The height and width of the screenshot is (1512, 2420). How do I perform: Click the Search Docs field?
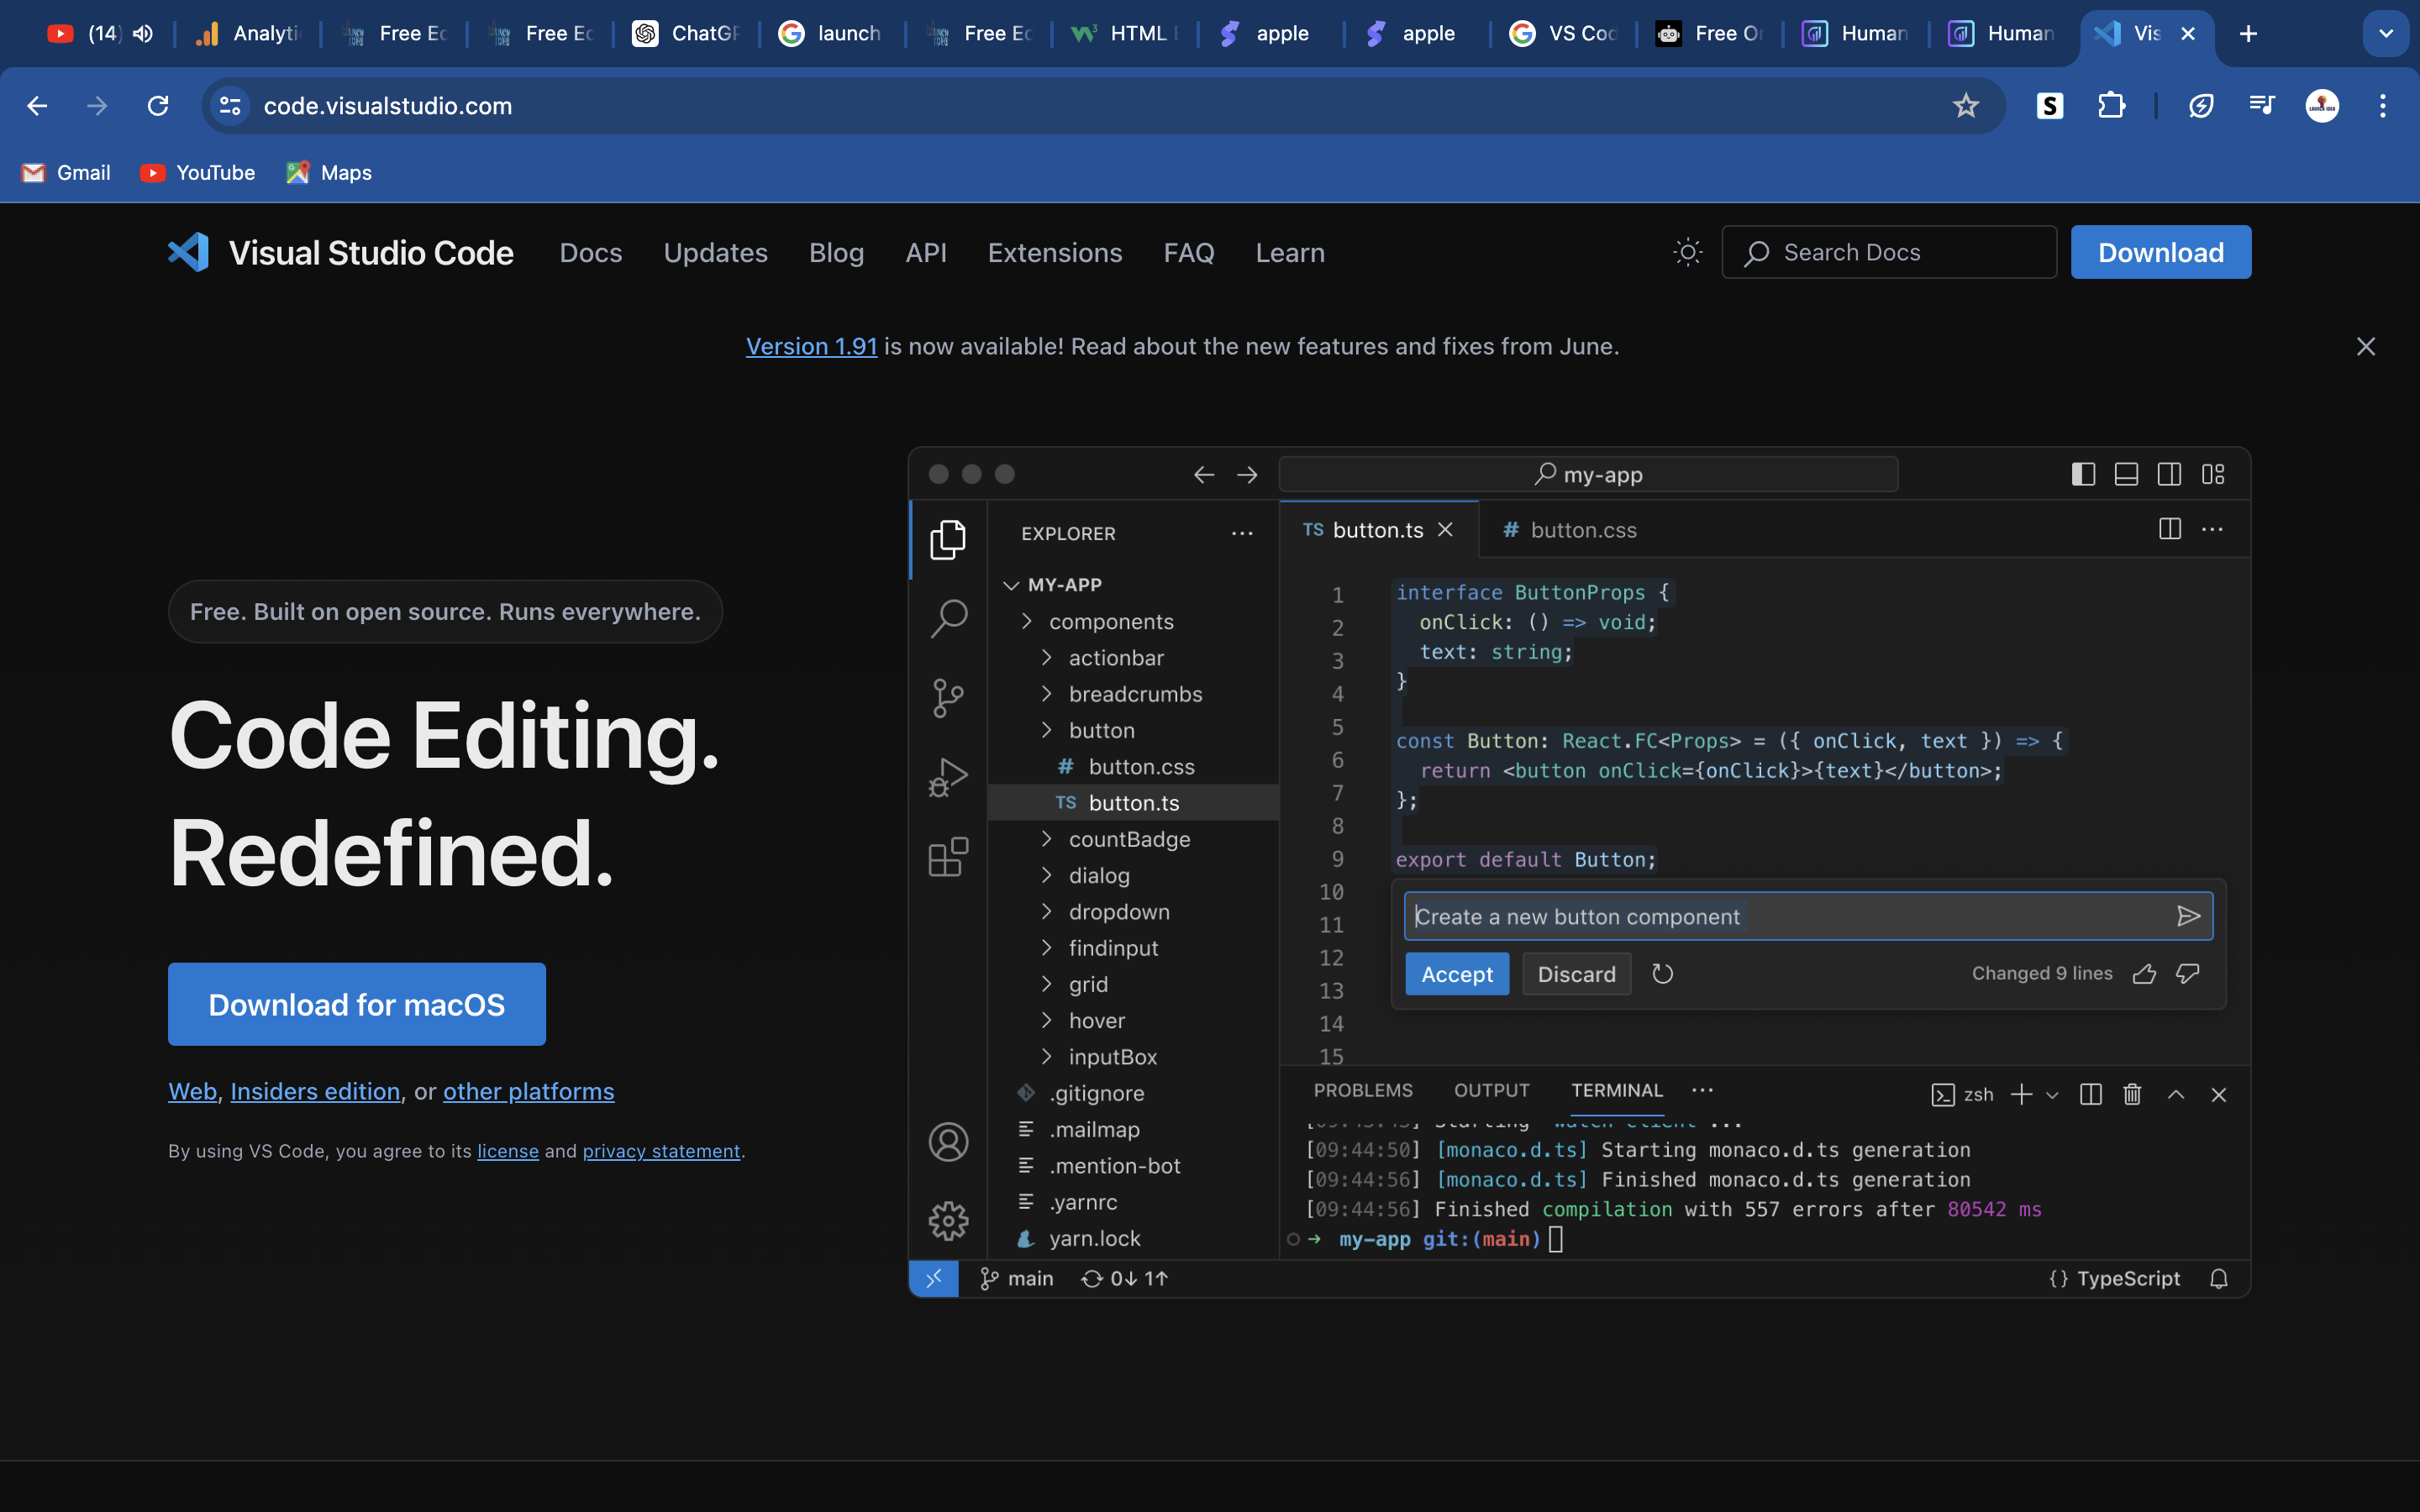click(x=1889, y=252)
